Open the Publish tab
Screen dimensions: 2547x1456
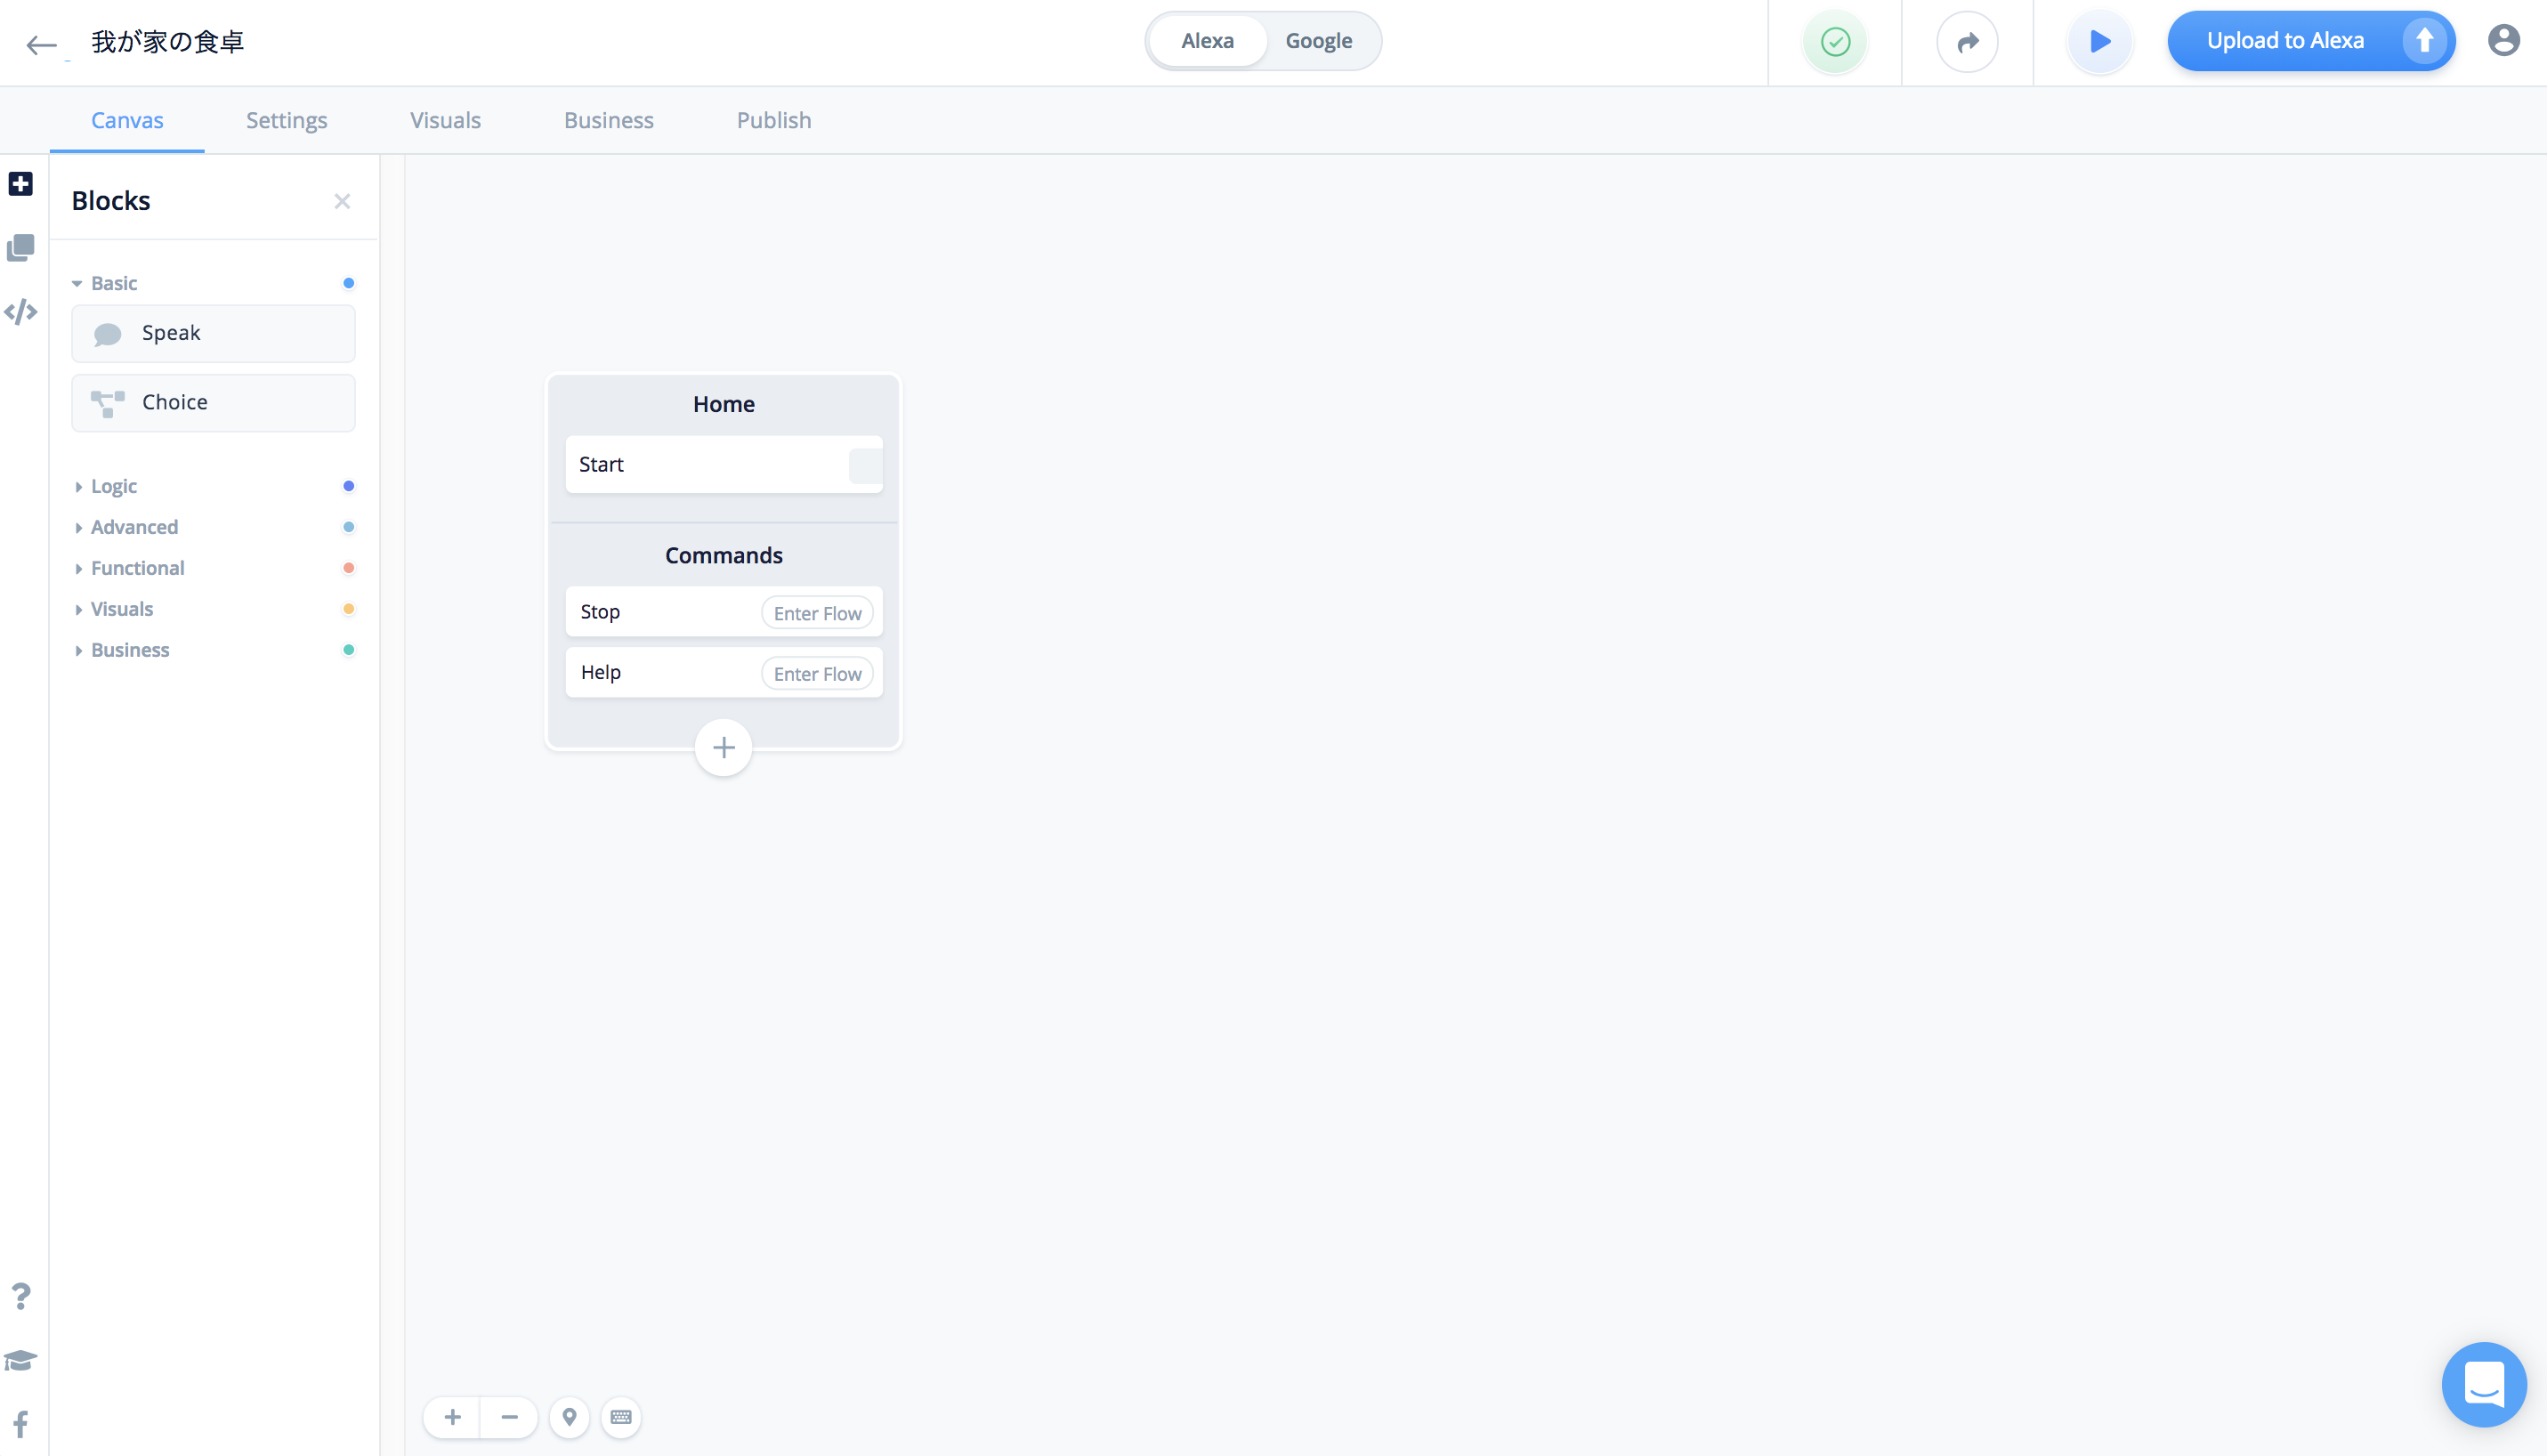(x=773, y=120)
